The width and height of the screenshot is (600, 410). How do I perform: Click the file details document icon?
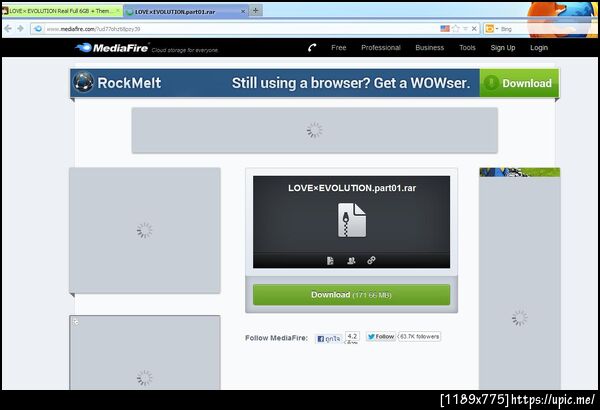[330, 261]
